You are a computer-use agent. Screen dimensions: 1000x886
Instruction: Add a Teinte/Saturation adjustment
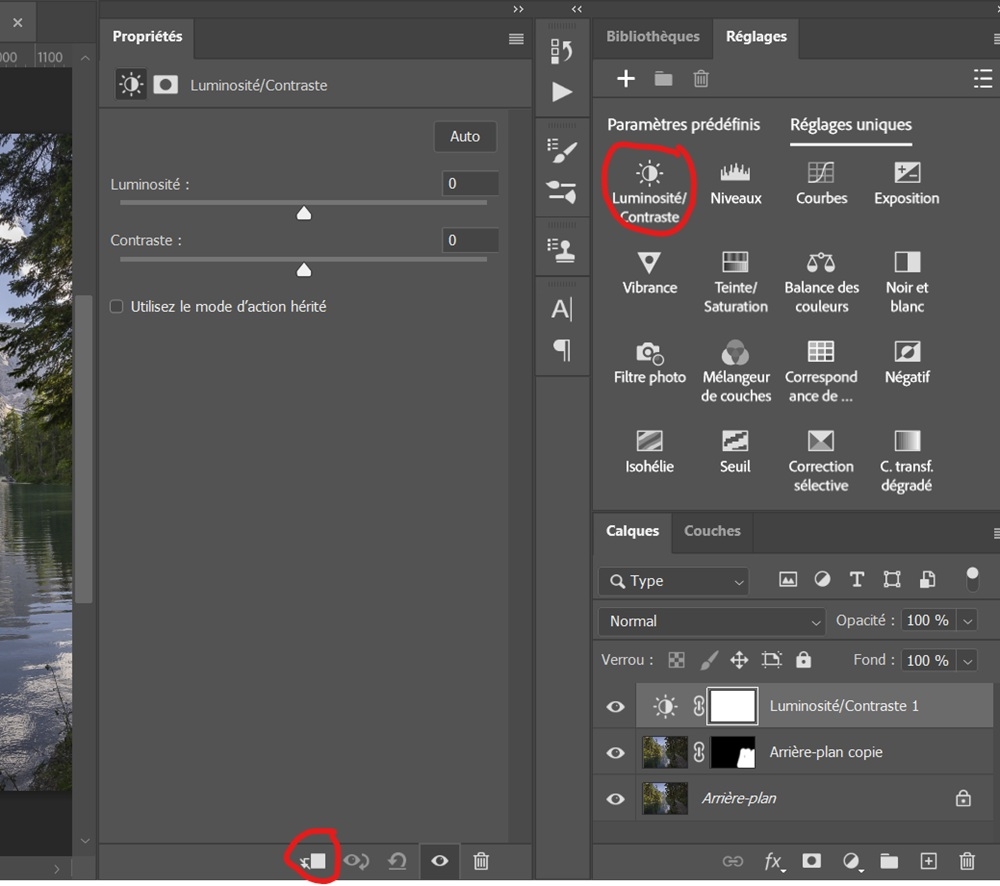coord(735,283)
